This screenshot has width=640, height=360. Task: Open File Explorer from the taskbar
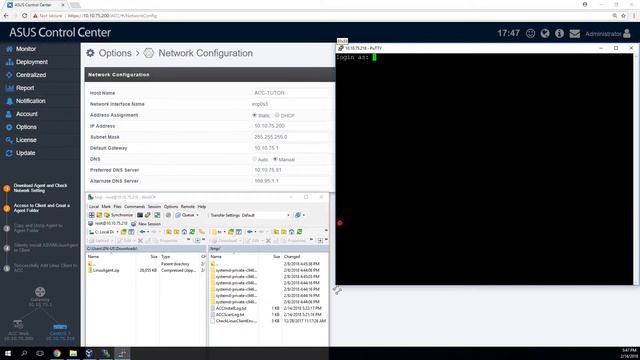tap(73, 353)
